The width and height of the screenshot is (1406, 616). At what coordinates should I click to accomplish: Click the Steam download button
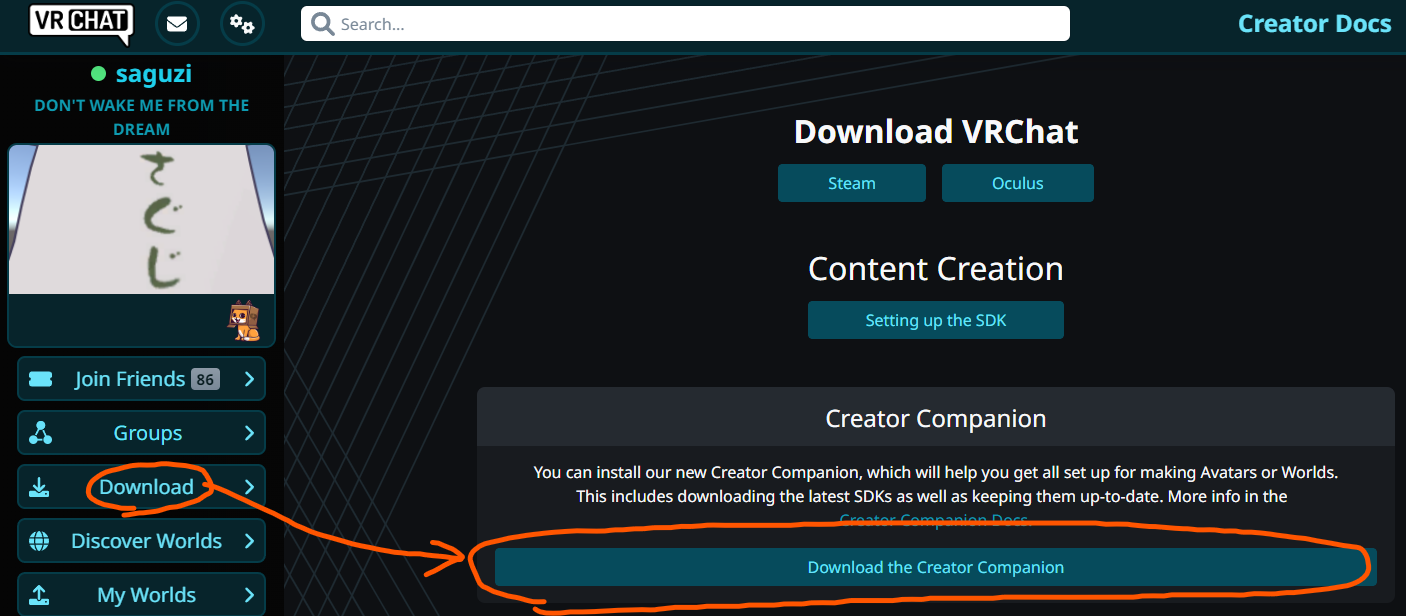pyautogui.click(x=852, y=183)
